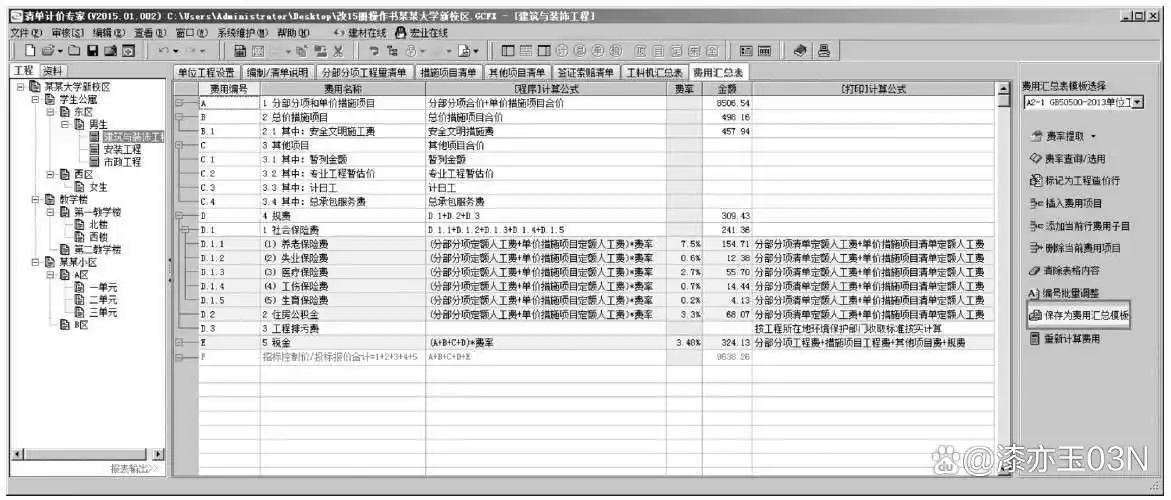
Task: Click the printer icon at toolbar end
Action: click(x=823, y=51)
